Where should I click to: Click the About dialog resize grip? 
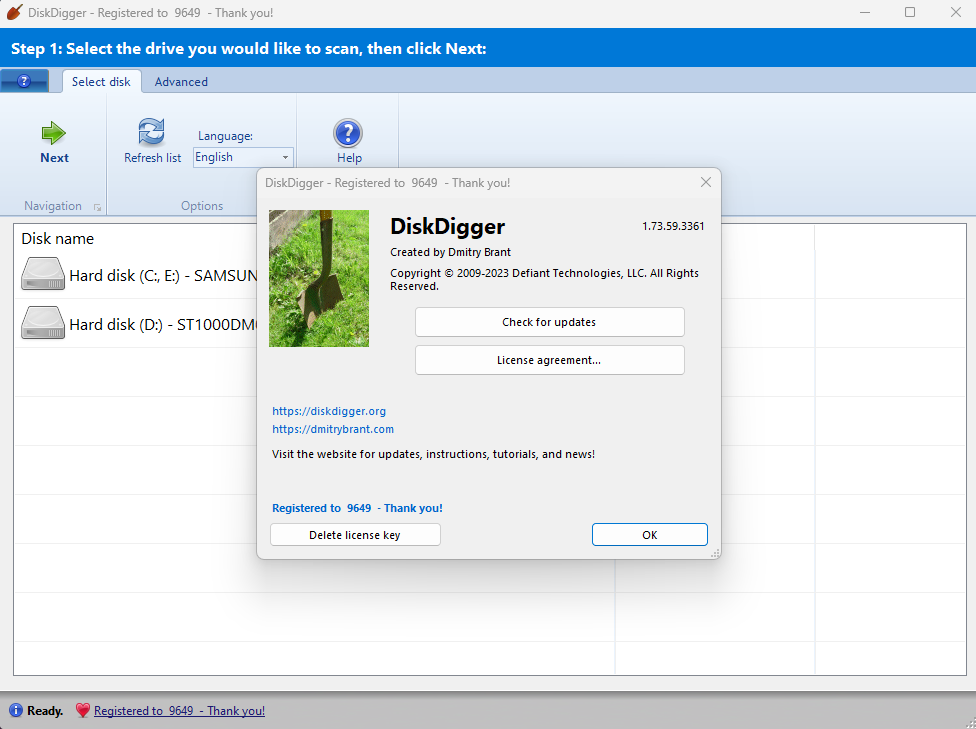click(716, 553)
